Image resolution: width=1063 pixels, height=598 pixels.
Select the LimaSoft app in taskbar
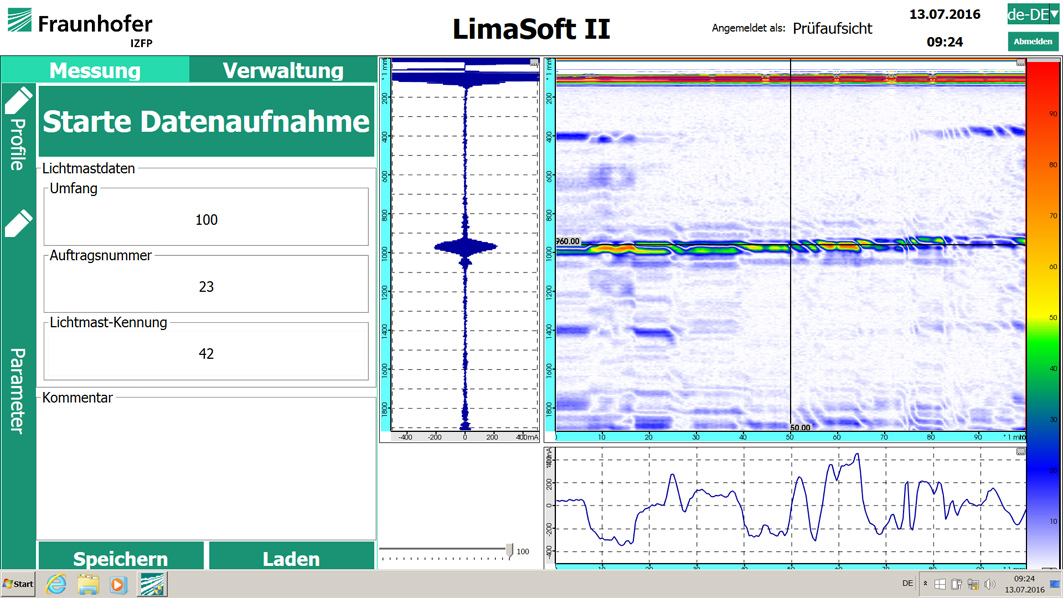point(152,584)
